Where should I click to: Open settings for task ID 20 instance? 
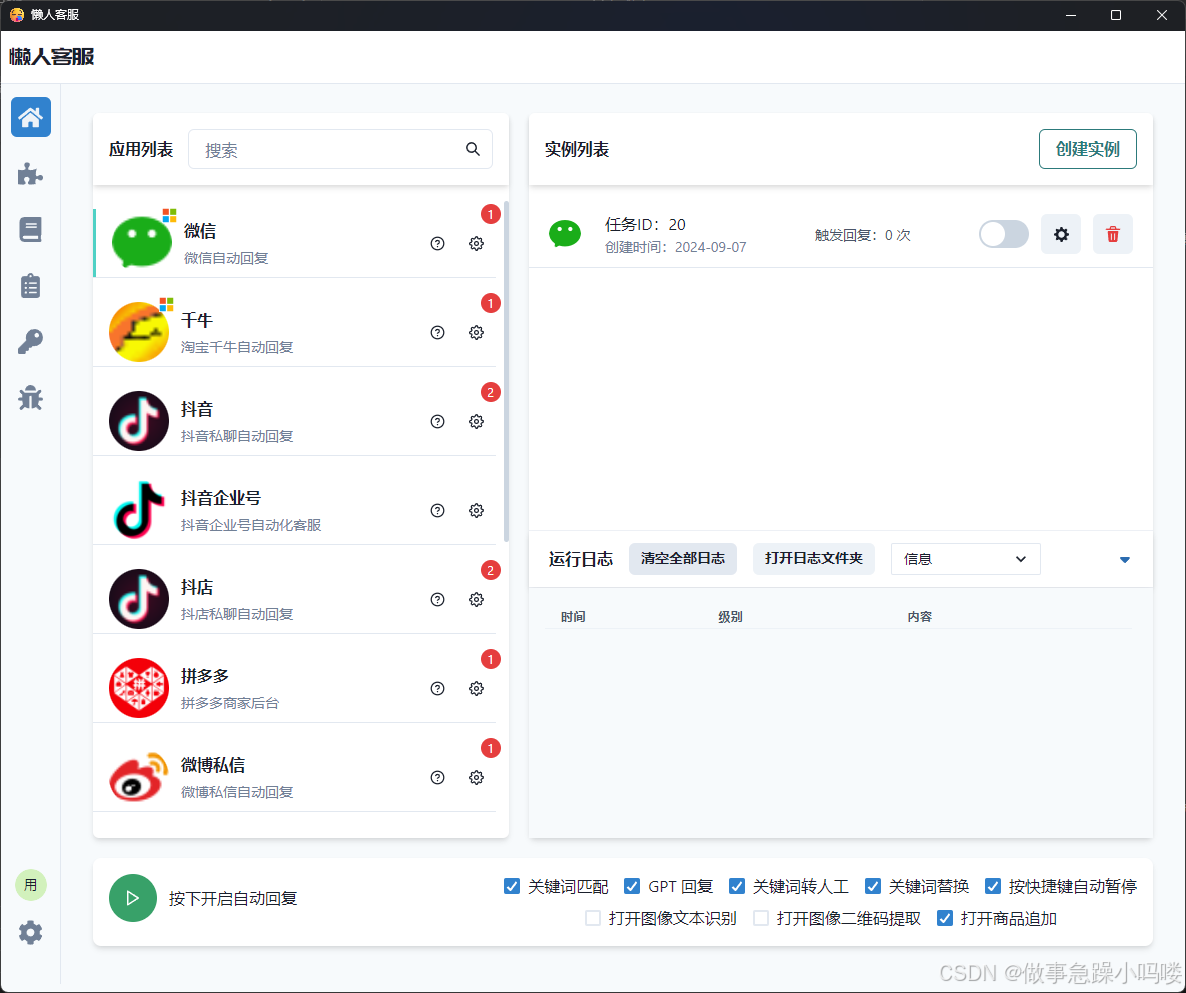click(1061, 234)
